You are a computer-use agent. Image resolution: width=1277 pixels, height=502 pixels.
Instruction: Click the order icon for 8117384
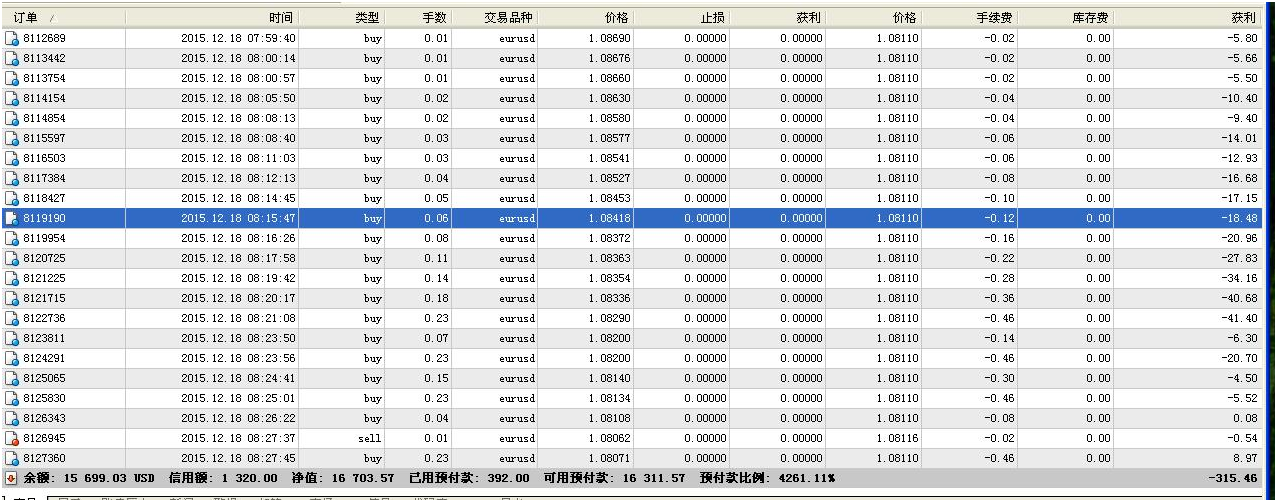pyautogui.click(x=12, y=178)
